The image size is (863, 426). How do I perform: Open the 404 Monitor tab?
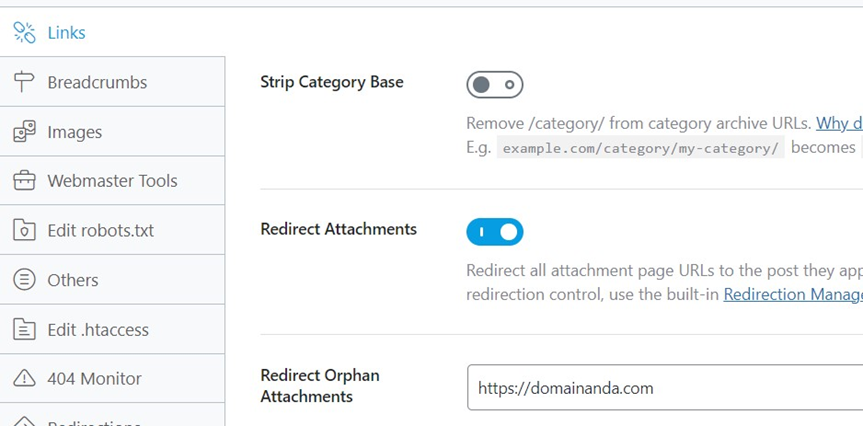(x=112, y=378)
